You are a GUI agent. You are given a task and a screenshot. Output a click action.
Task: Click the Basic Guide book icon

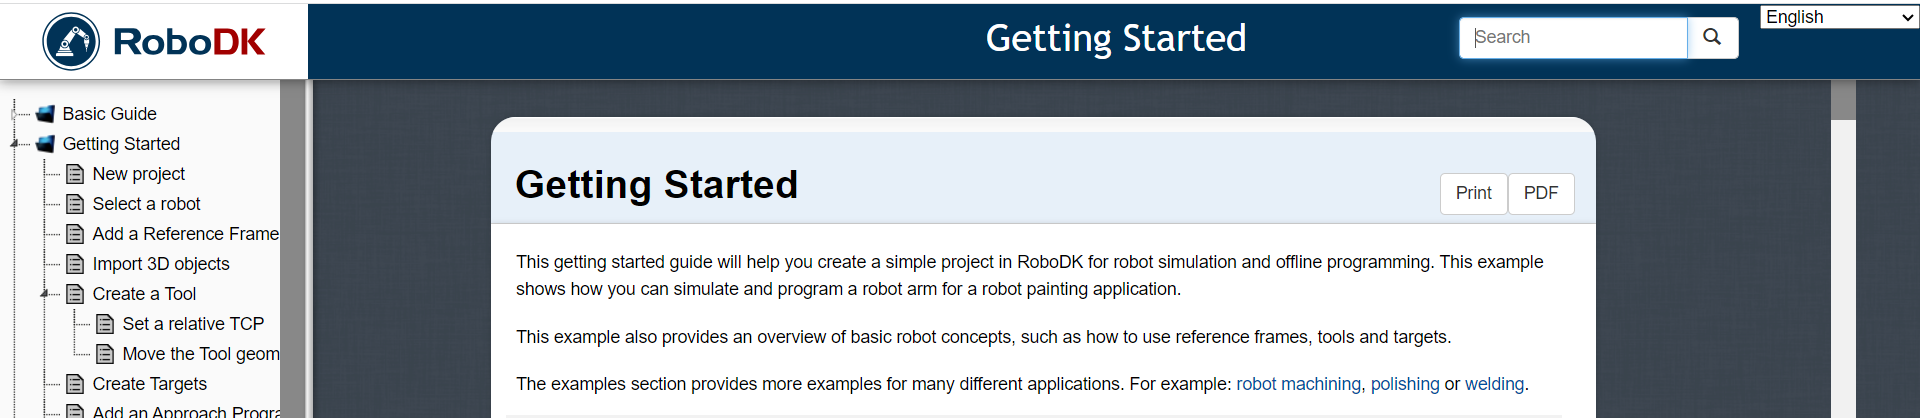click(x=45, y=114)
